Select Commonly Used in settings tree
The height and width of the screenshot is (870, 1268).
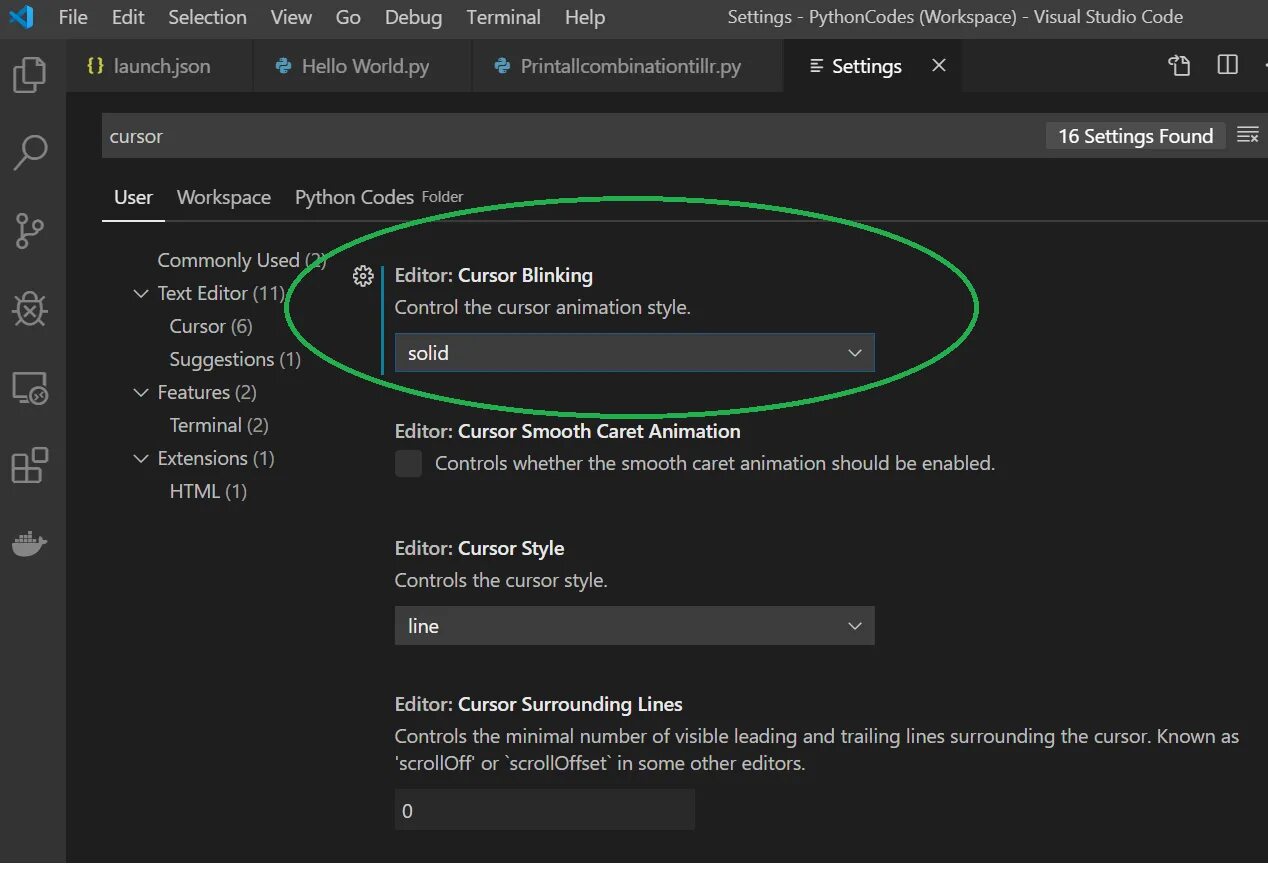tap(242, 260)
